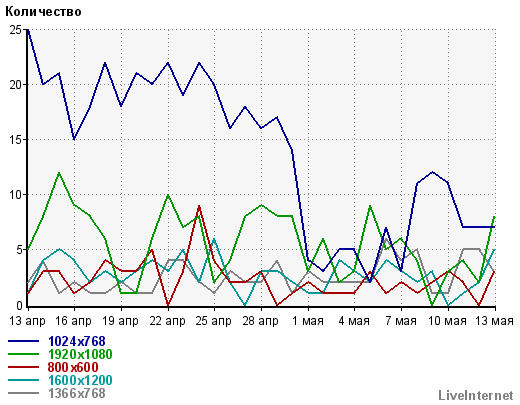Image resolution: width=520 pixels, height=405 pixels.
Task: Click the 13 мая x-axis date label
Action: (494, 321)
